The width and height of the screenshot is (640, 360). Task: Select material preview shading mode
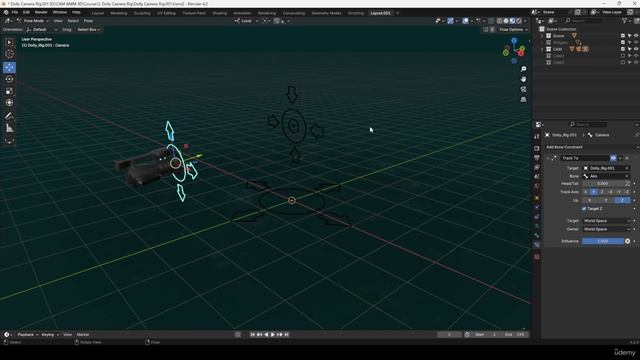pos(513,21)
